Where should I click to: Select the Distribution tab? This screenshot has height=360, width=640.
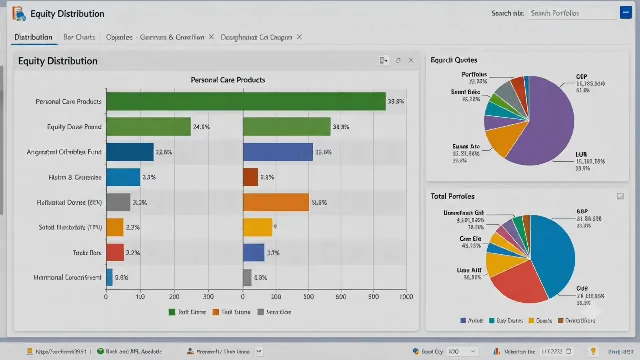coord(33,37)
